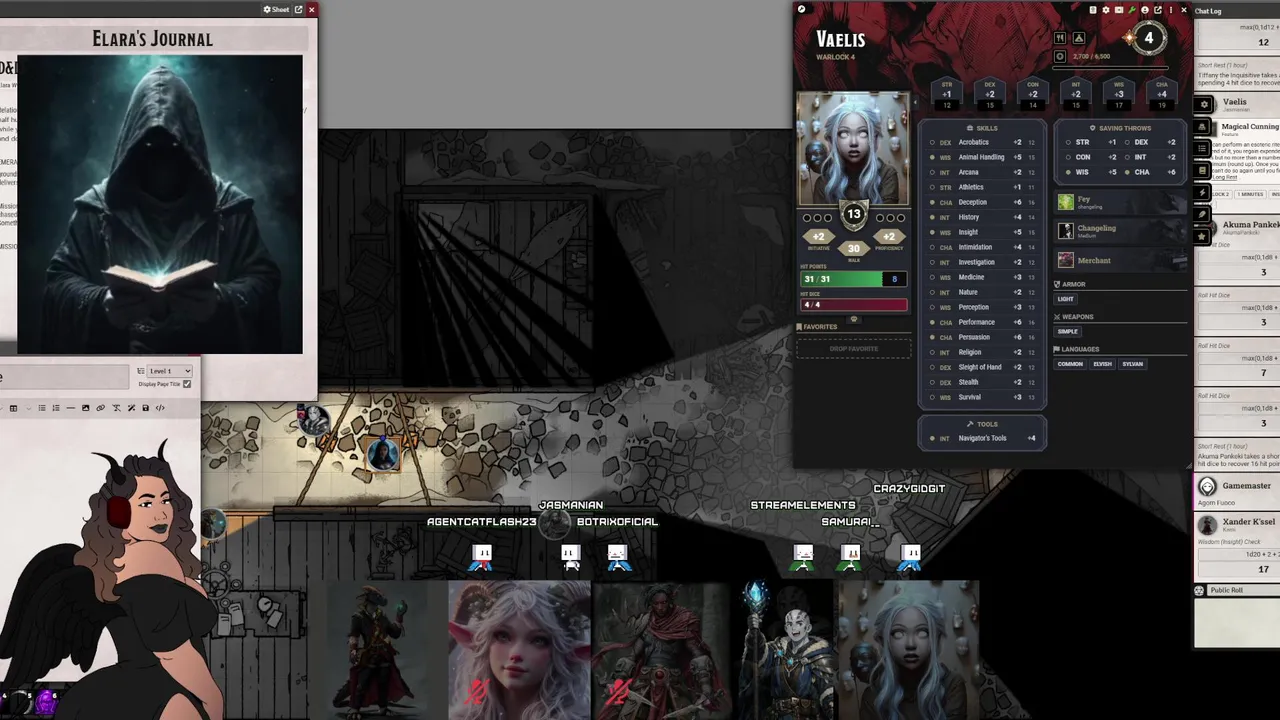Click the long rest campfire icon
Viewport: 1280px width, 720px height.
click(1079, 38)
